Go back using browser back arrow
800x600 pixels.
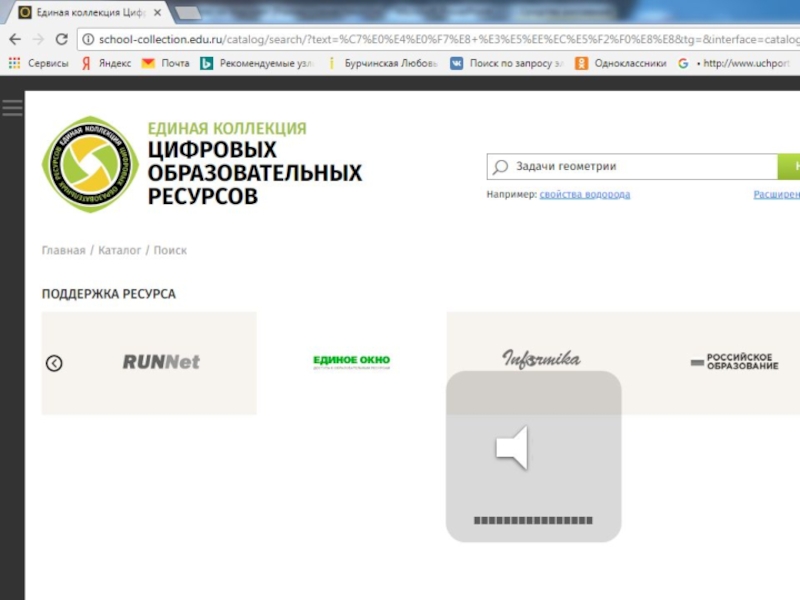coord(15,39)
